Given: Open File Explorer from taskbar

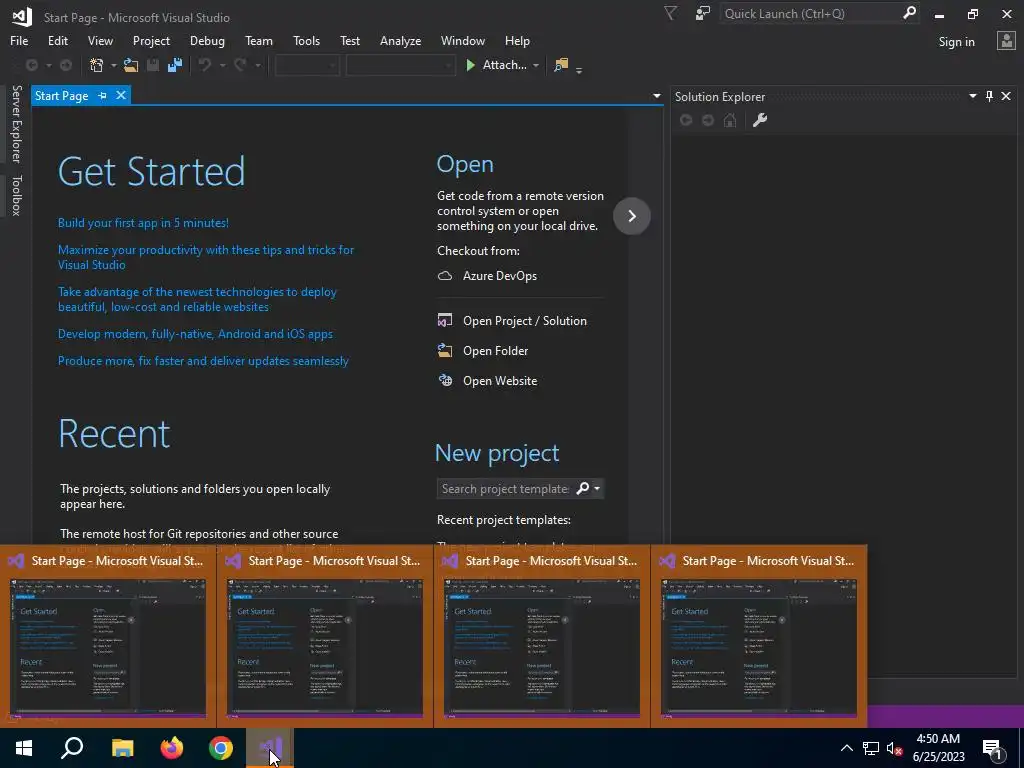Looking at the screenshot, I should pos(122,748).
